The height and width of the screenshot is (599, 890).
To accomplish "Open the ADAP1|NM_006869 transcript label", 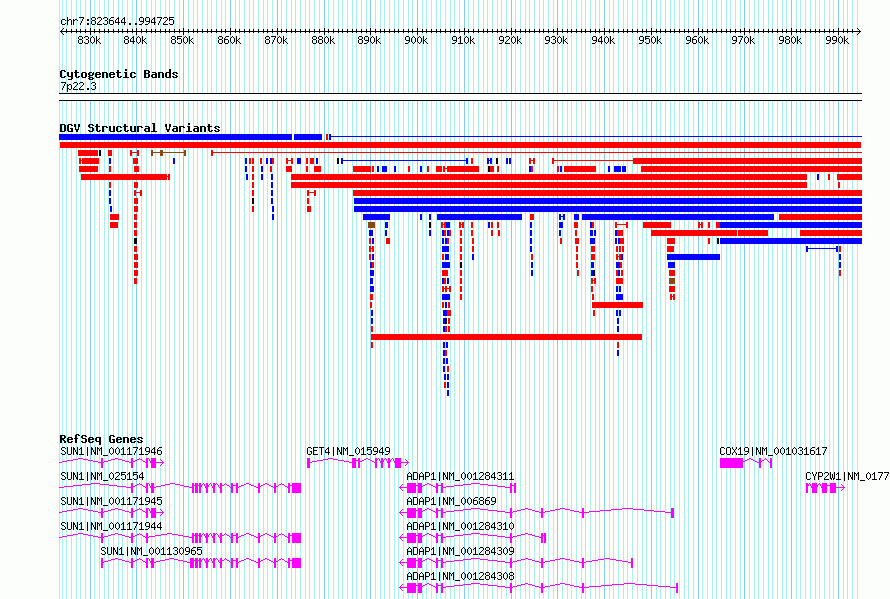I will (451, 501).
